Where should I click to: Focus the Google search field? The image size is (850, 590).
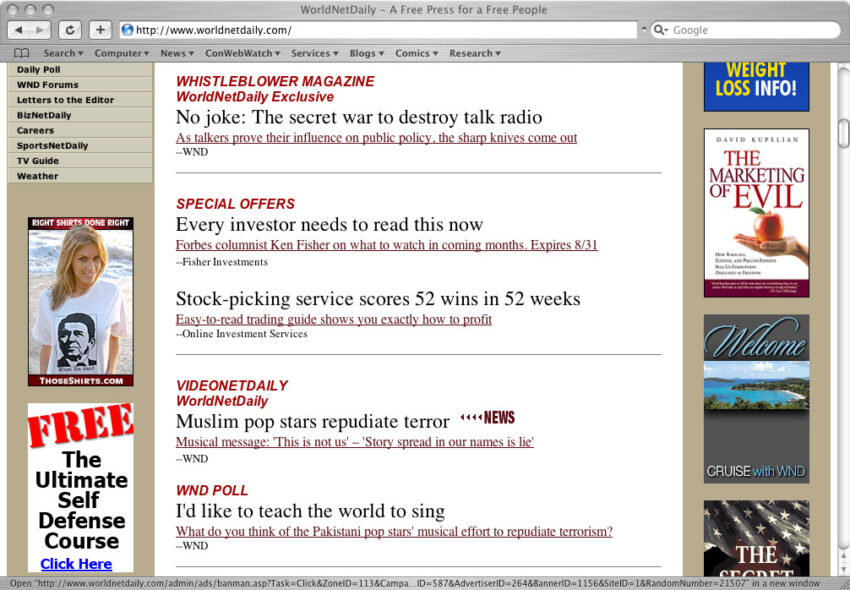[745, 30]
